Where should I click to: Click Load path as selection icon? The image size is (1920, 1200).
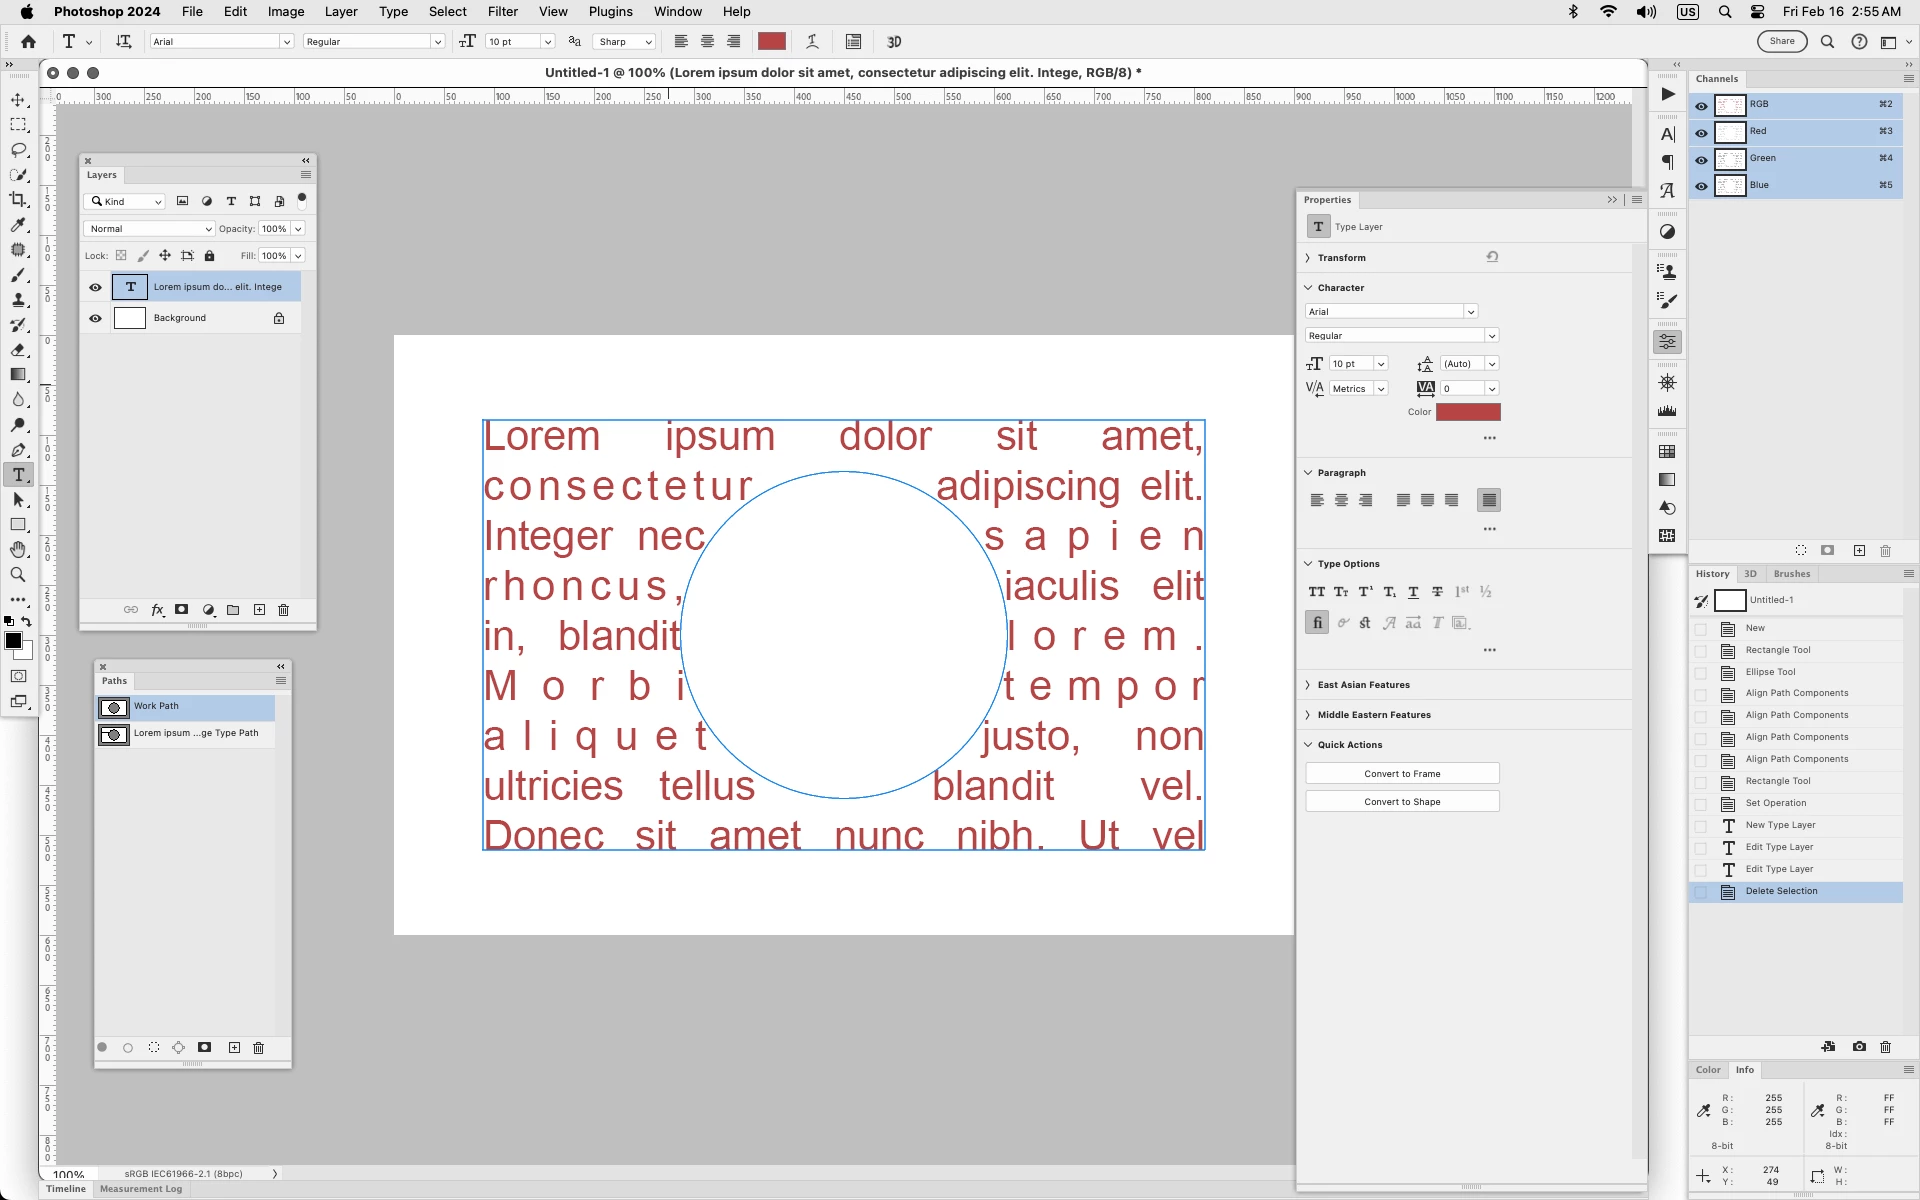(154, 1048)
